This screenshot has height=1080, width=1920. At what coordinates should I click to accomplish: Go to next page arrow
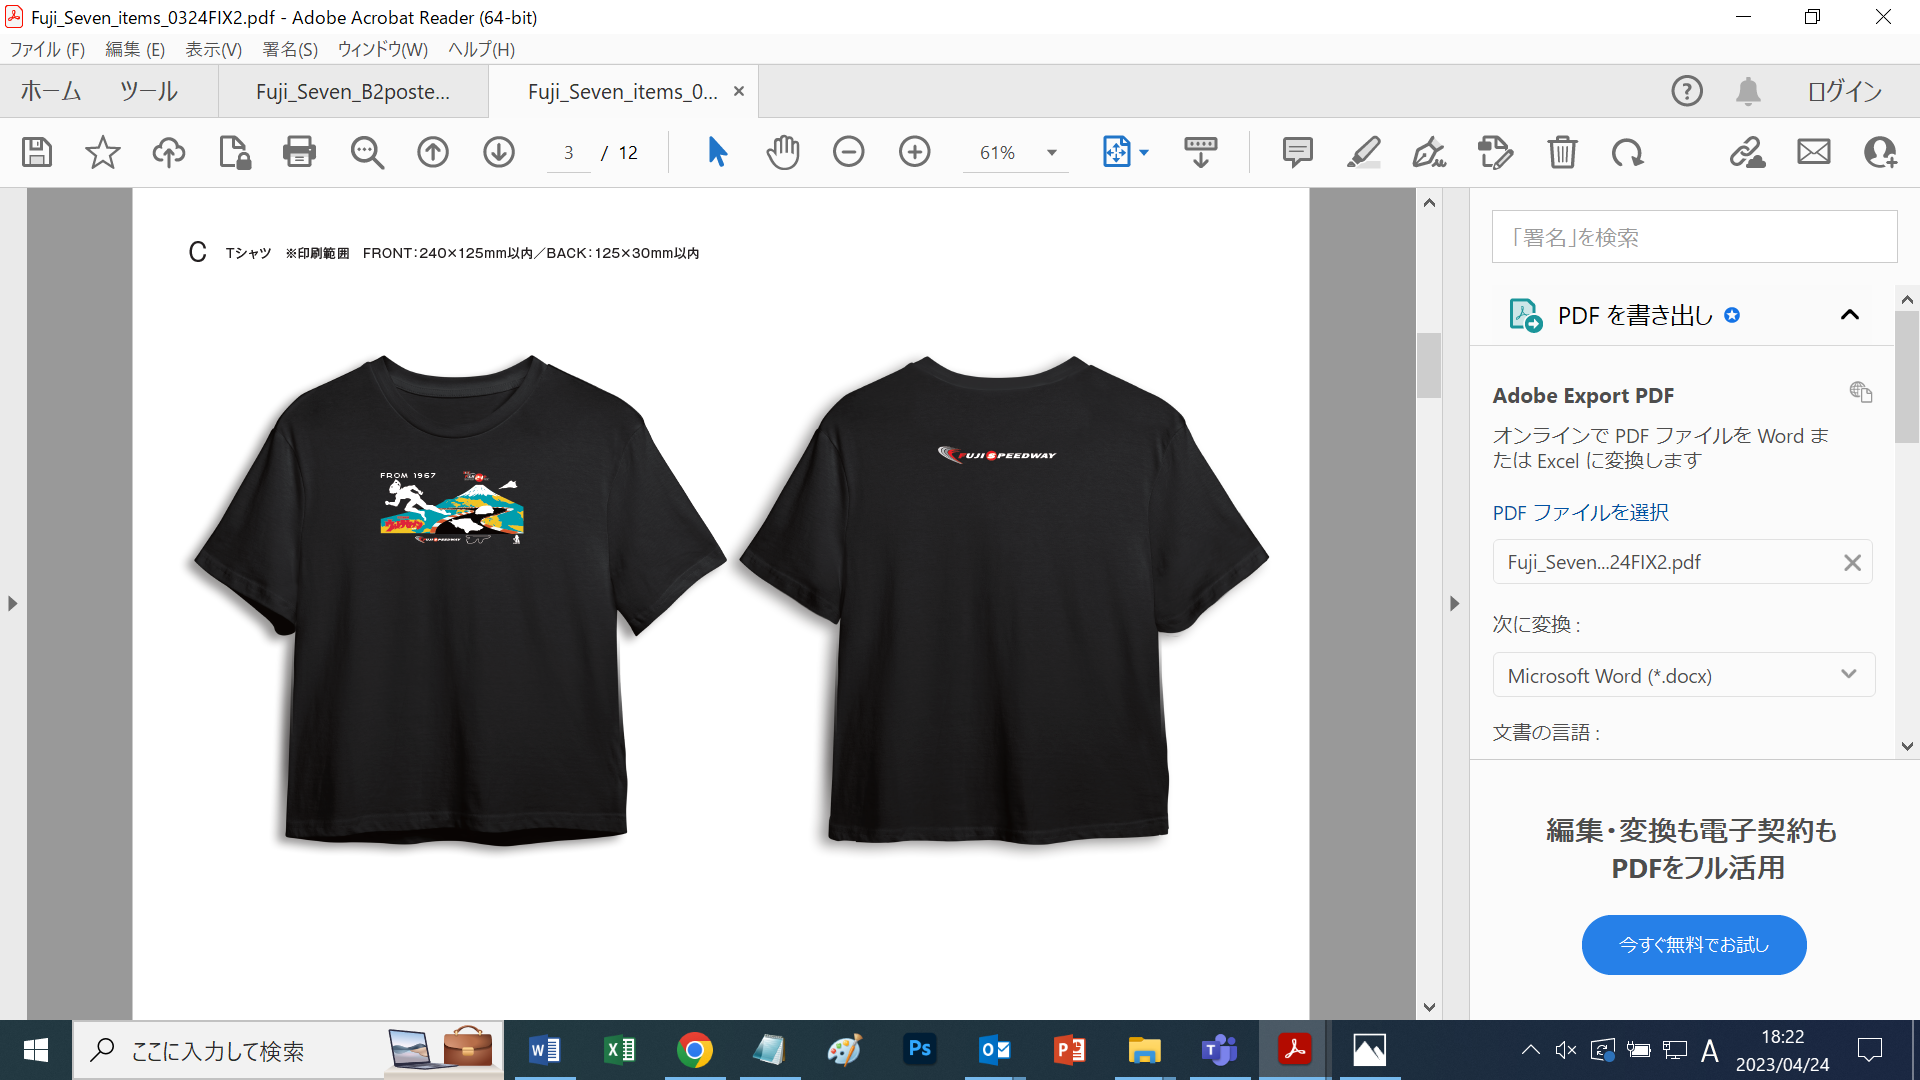coord(498,152)
